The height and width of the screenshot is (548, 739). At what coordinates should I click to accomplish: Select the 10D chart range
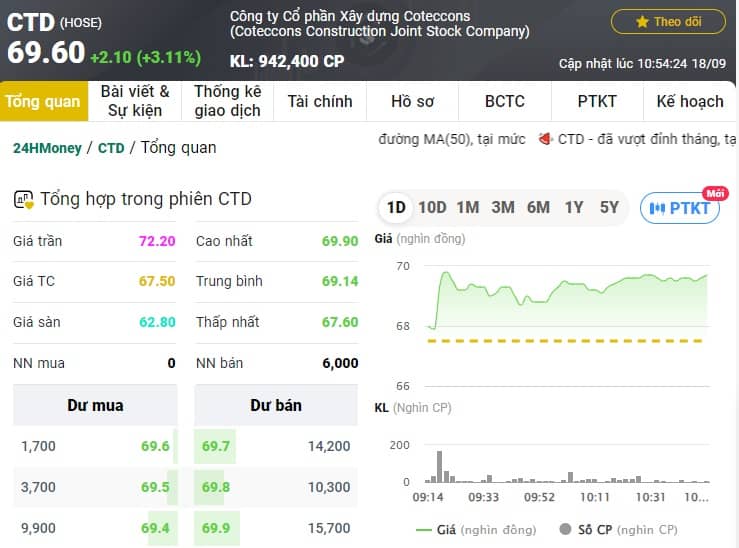432,207
